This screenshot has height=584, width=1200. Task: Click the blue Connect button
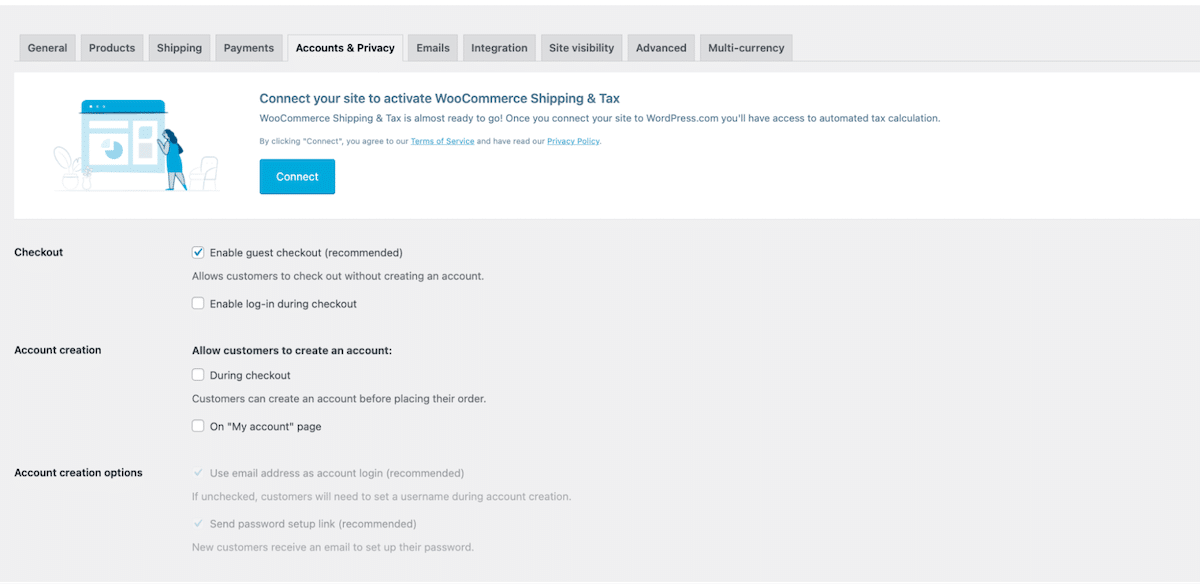pyautogui.click(x=297, y=177)
